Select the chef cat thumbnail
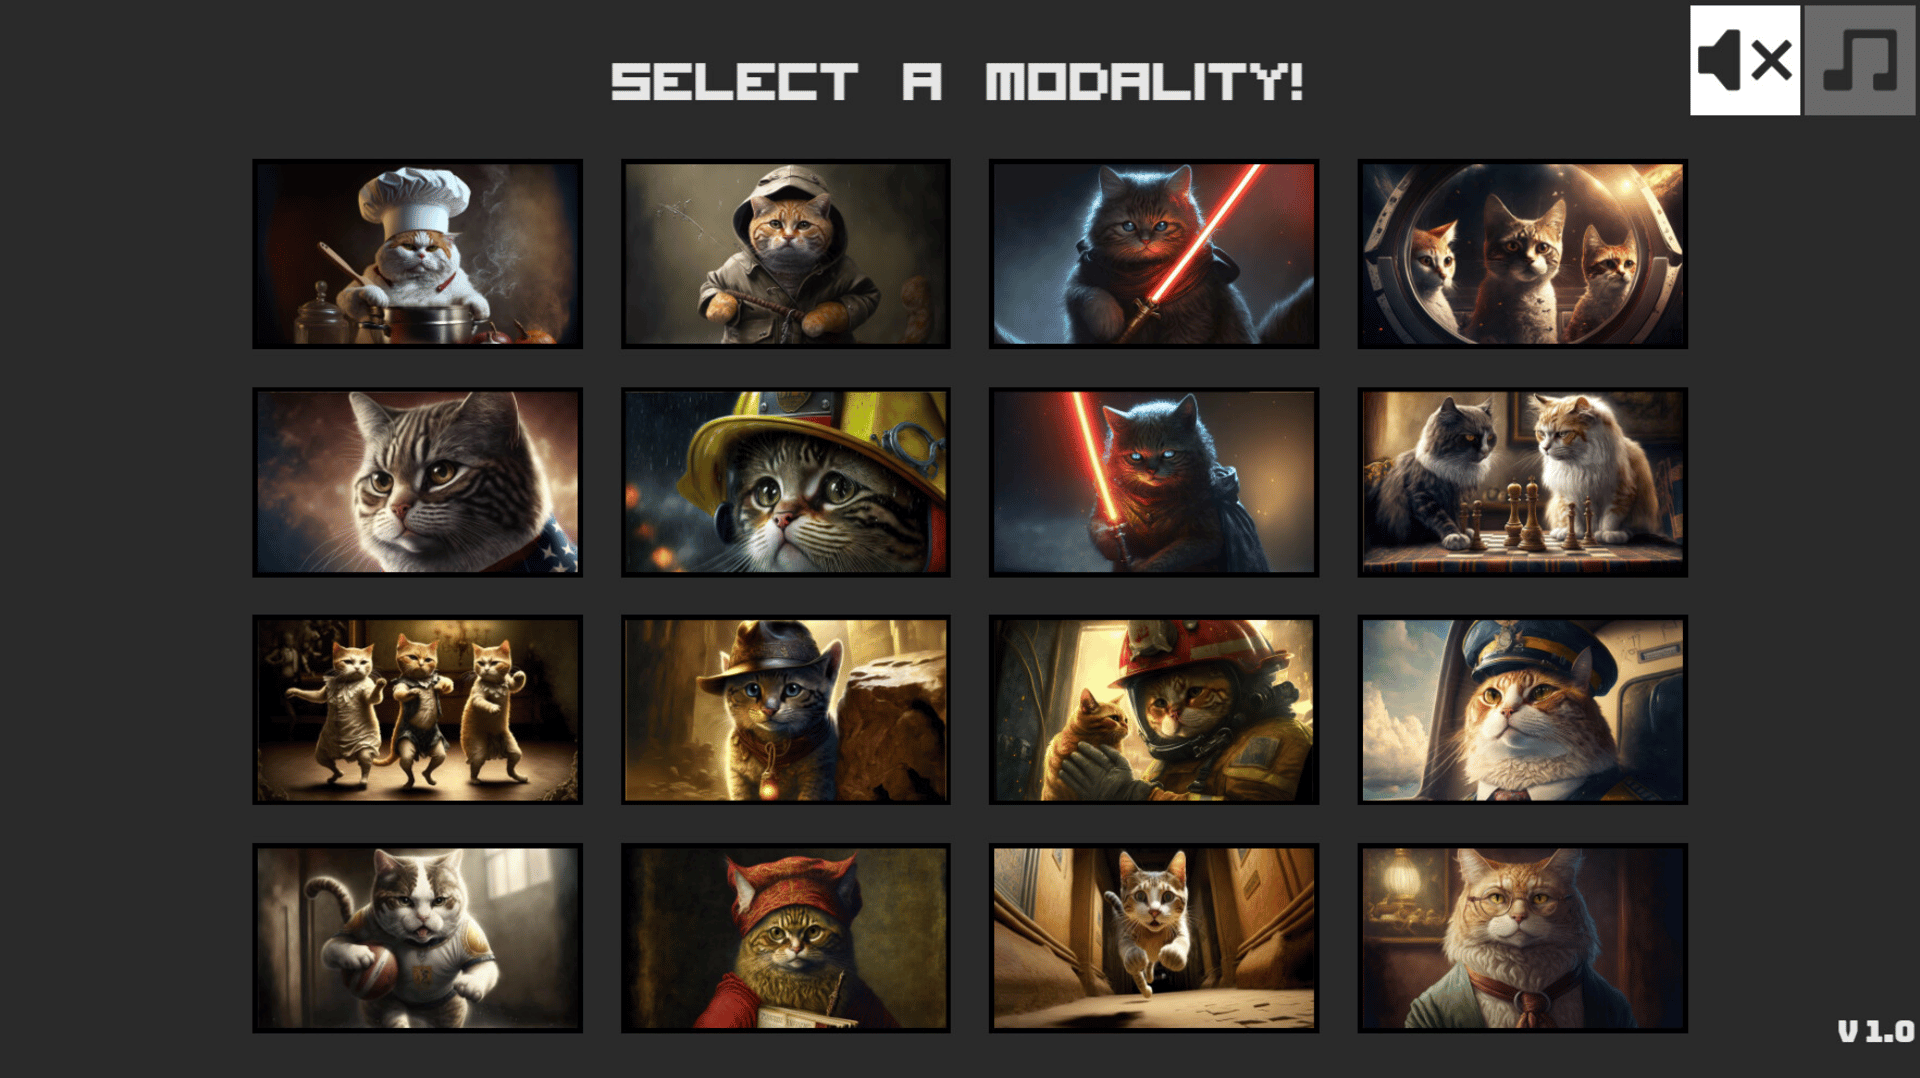This screenshot has width=1920, height=1078. tap(417, 254)
